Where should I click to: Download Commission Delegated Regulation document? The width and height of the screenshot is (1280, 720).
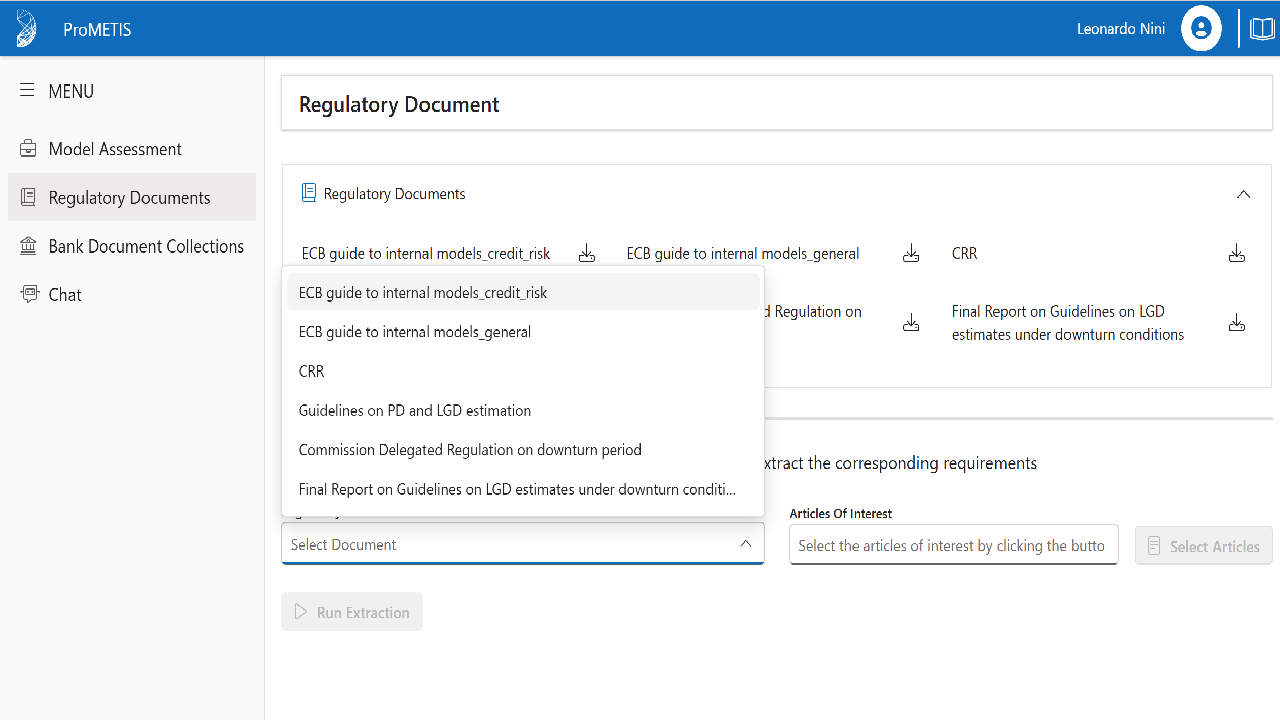click(x=911, y=323)
